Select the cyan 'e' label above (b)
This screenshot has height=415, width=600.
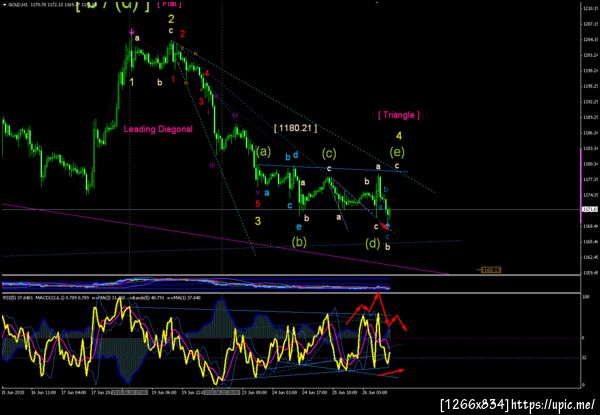298,226
